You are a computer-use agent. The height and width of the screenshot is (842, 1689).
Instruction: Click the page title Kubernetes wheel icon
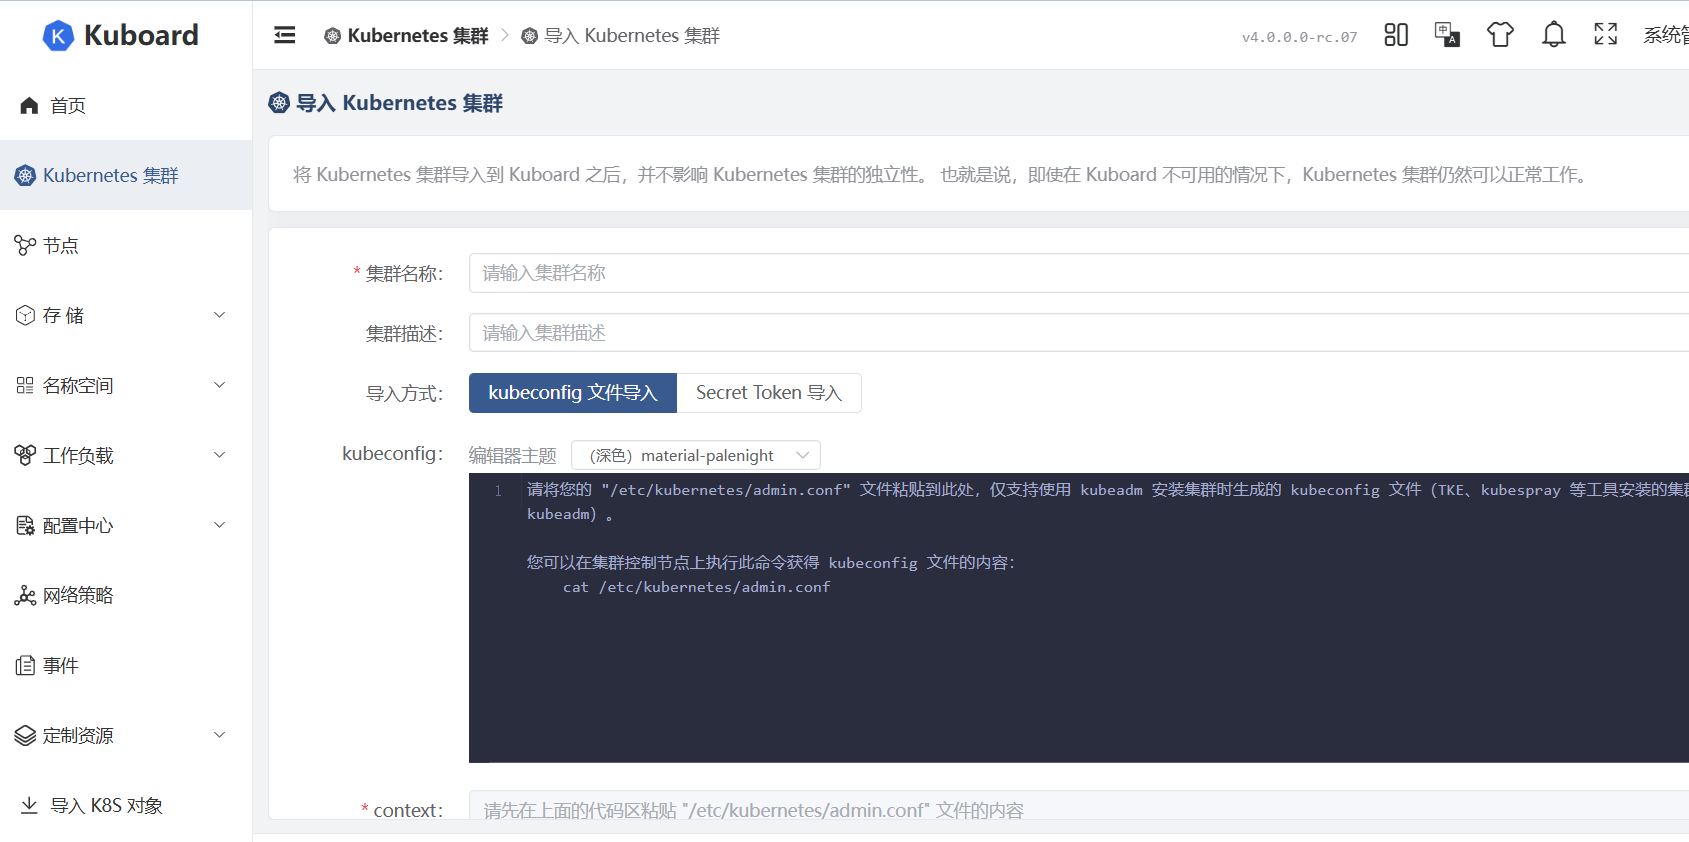click(279, 102)
